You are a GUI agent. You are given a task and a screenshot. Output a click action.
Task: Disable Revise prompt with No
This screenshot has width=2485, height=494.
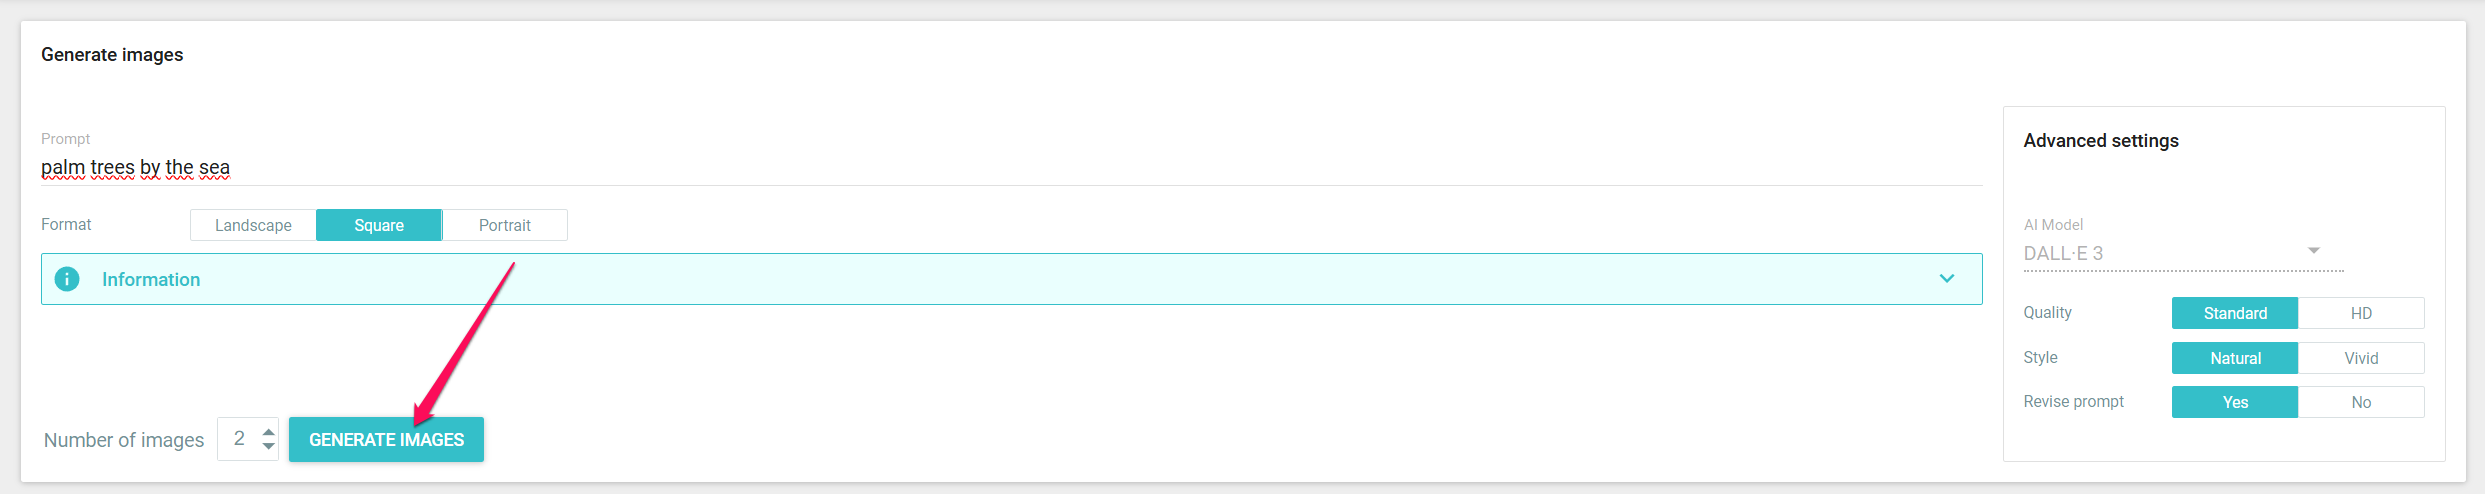tap(2361, 402)
